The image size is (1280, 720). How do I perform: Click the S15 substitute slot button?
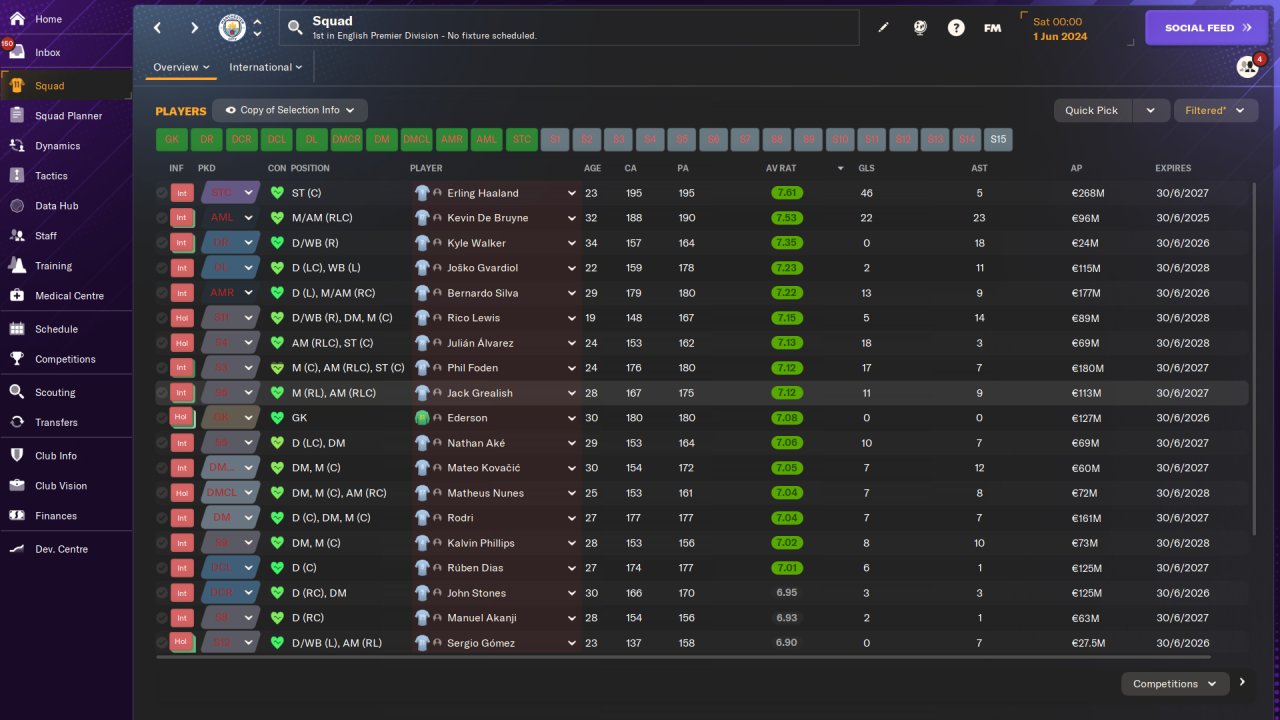[998, 140]
